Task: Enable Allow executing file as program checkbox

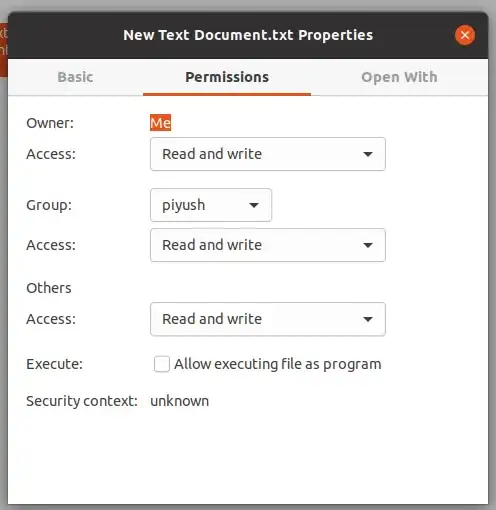Action: [x=162, y=364]
